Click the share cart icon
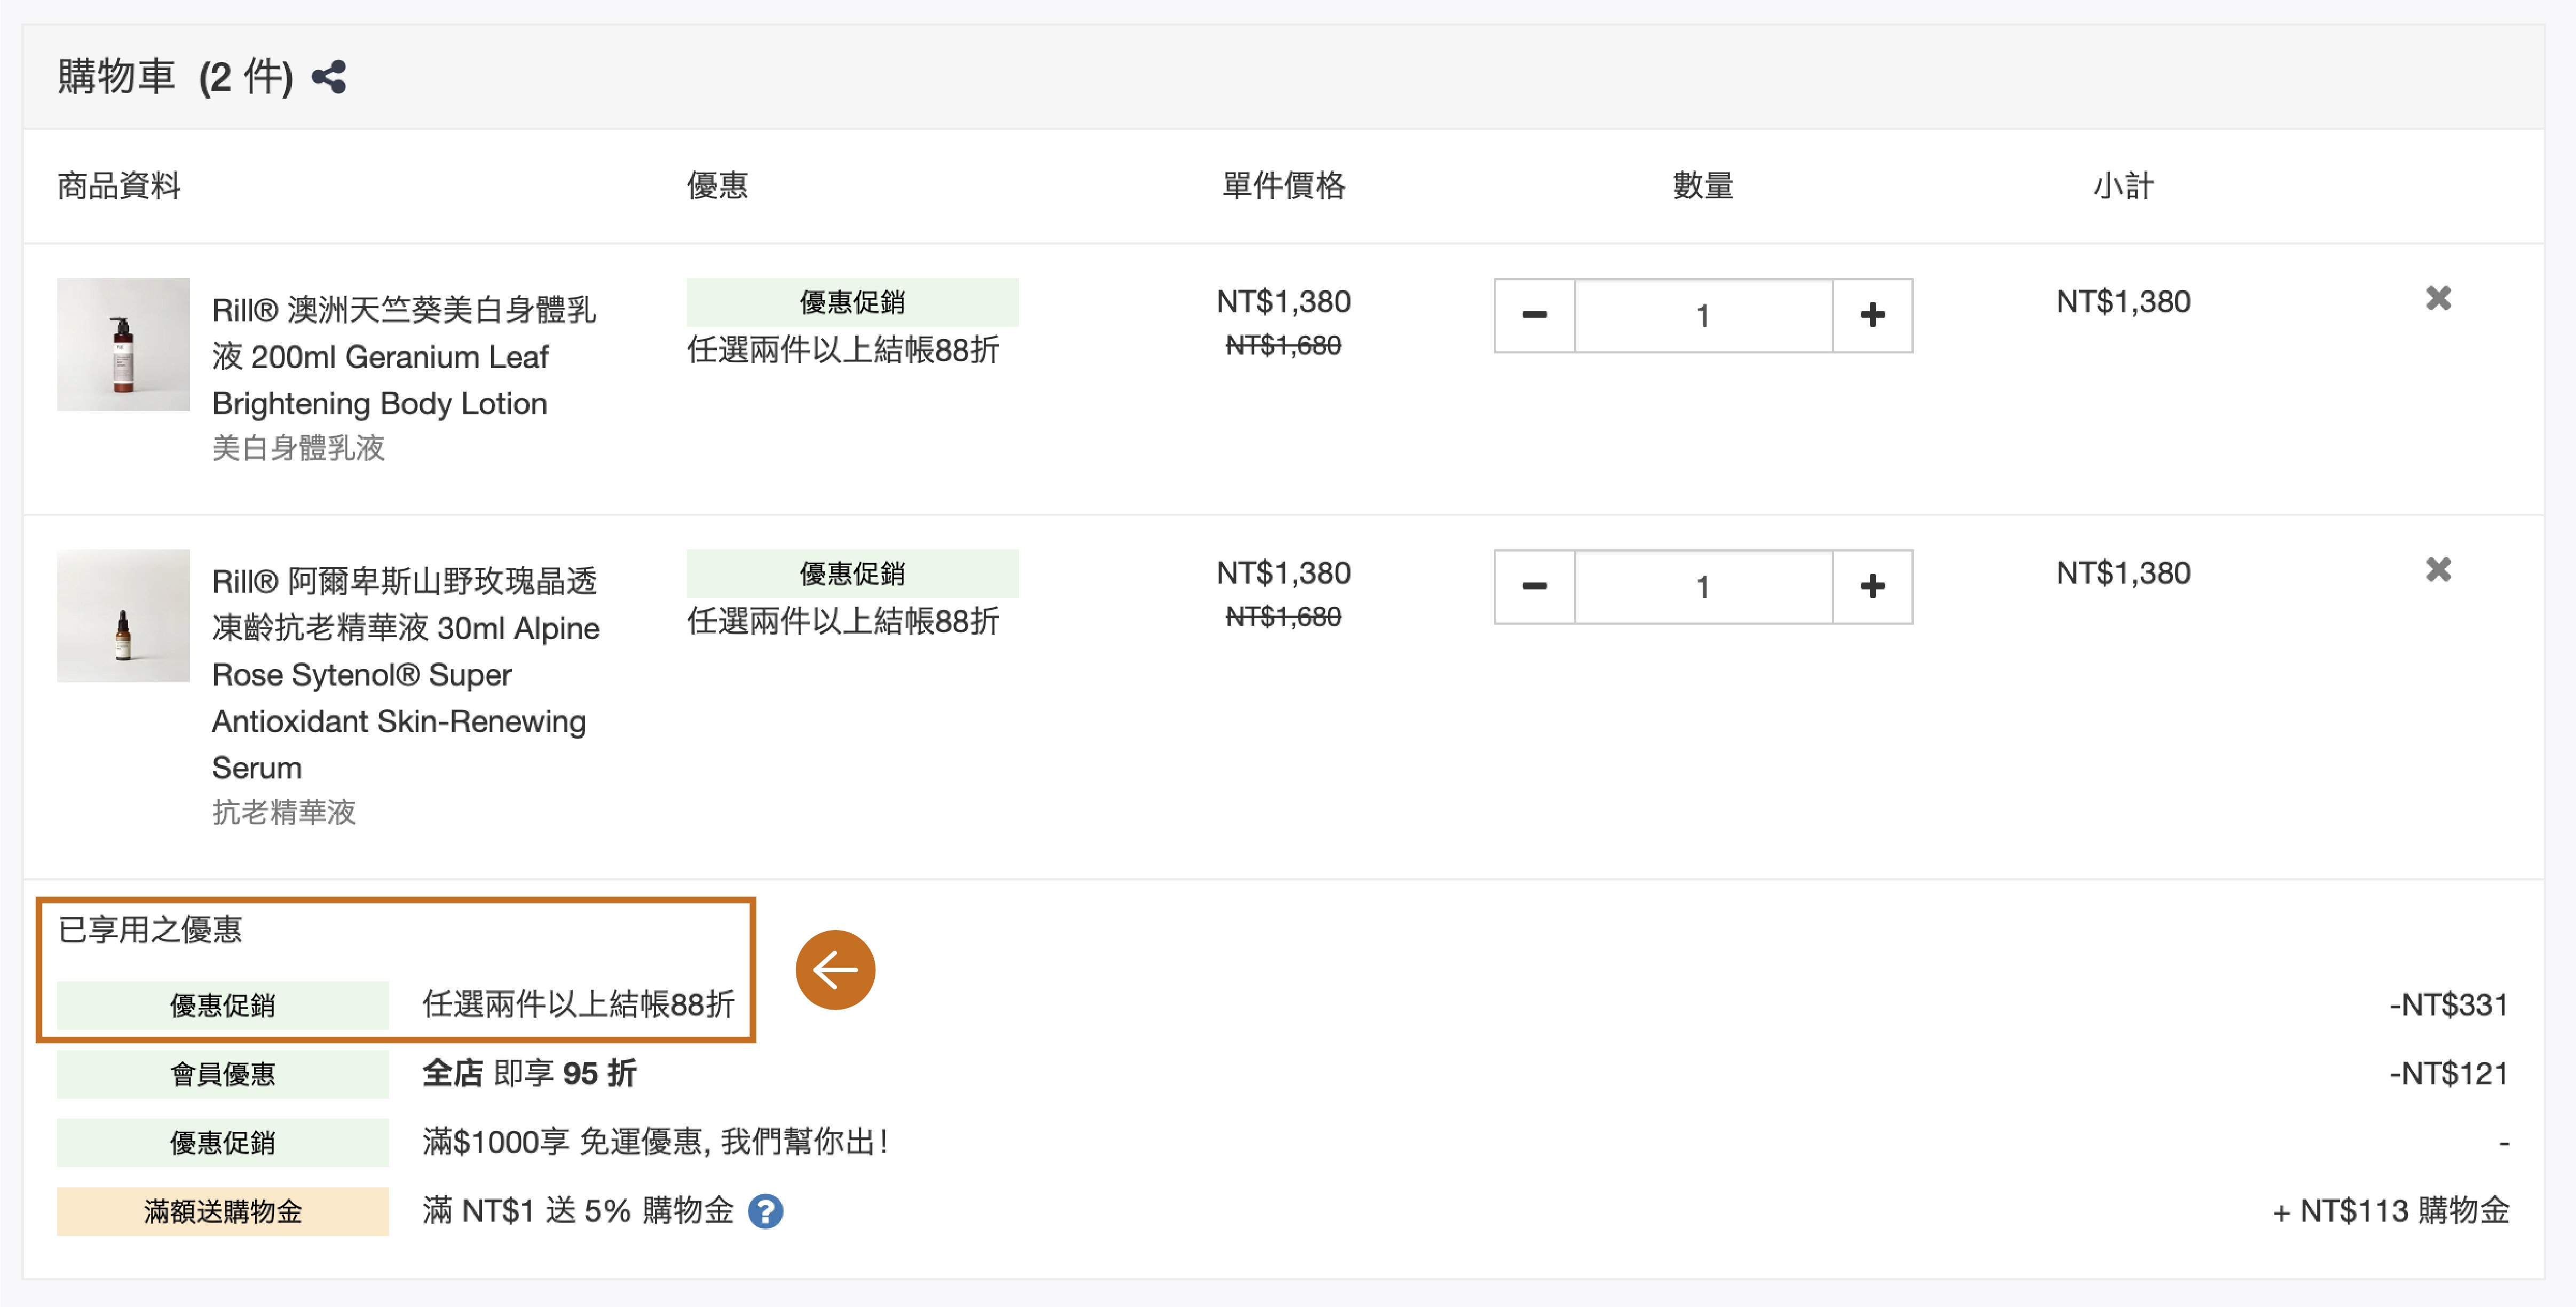Screen dimensions: 2576x1307 [x=329, y=77]
